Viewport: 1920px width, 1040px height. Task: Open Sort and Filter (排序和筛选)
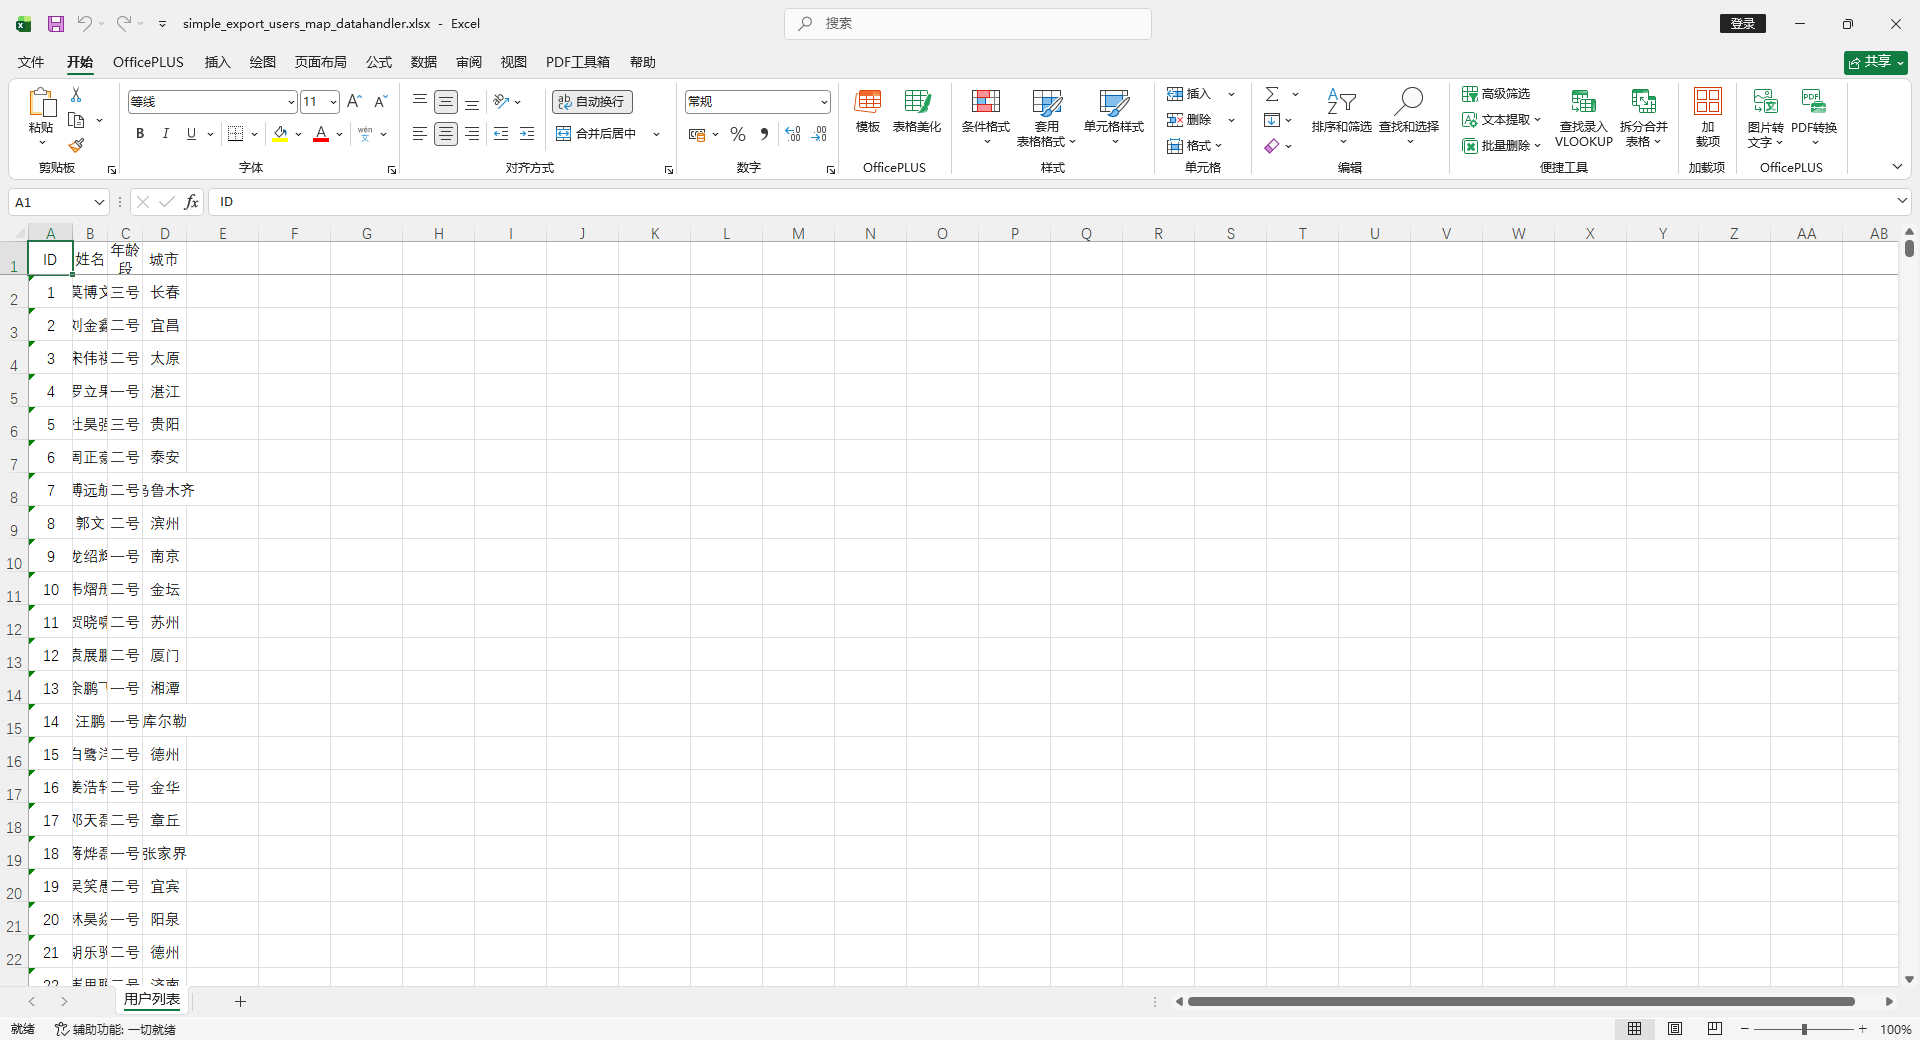pyautogui.click(x=1341, y=114)
